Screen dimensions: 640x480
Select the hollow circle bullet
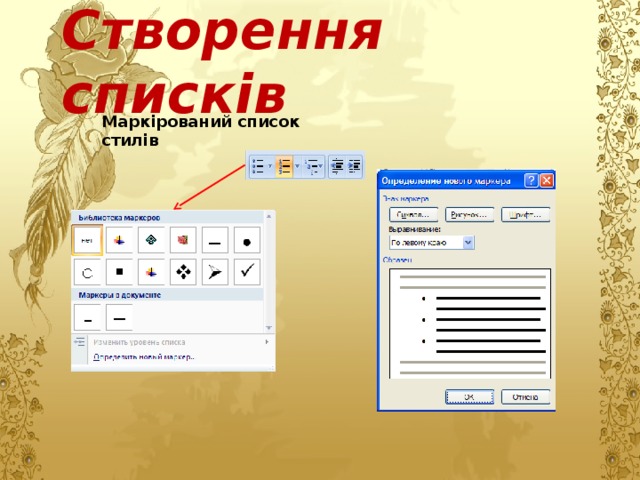87,272
